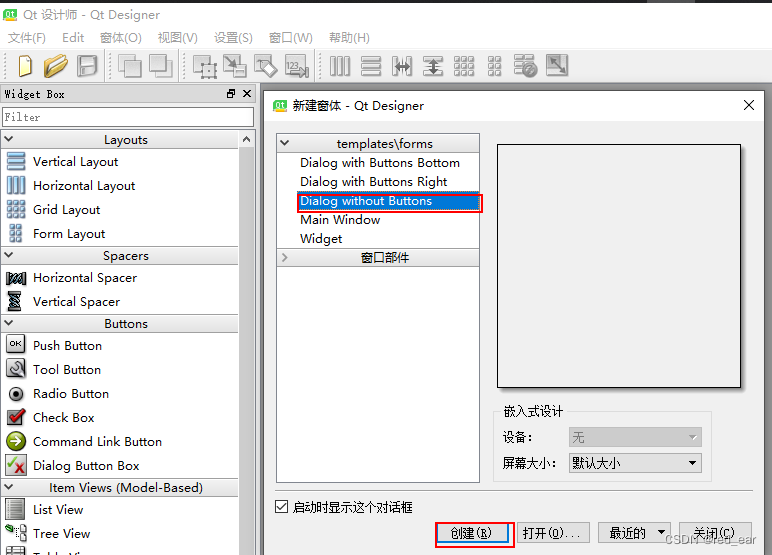Select the Edit Widgets mode icon

205,66
